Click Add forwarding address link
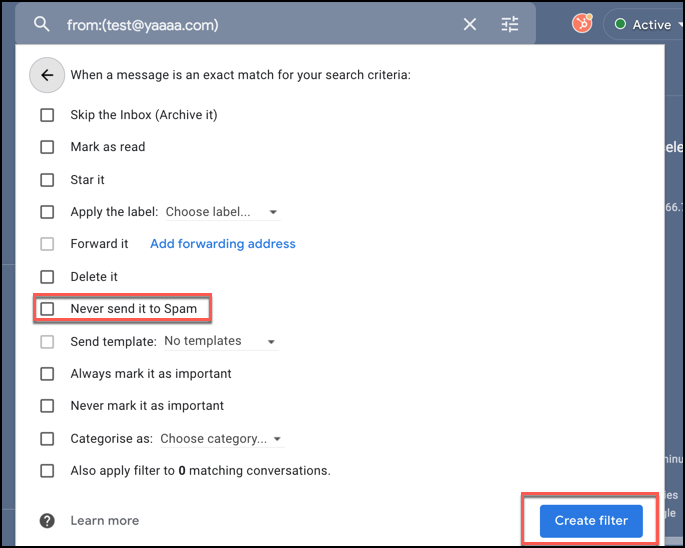The height and width of the screenshot is (548, 685). (222, 244)
